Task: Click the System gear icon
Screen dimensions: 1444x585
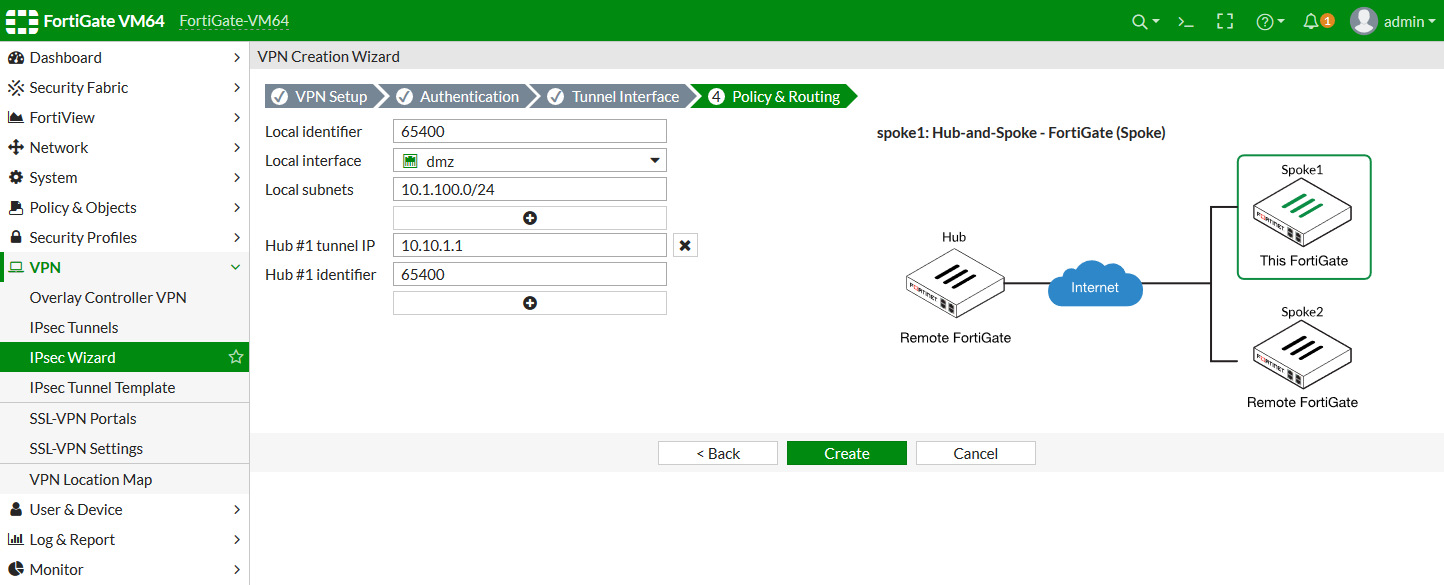Action: (x=16, y=178)
